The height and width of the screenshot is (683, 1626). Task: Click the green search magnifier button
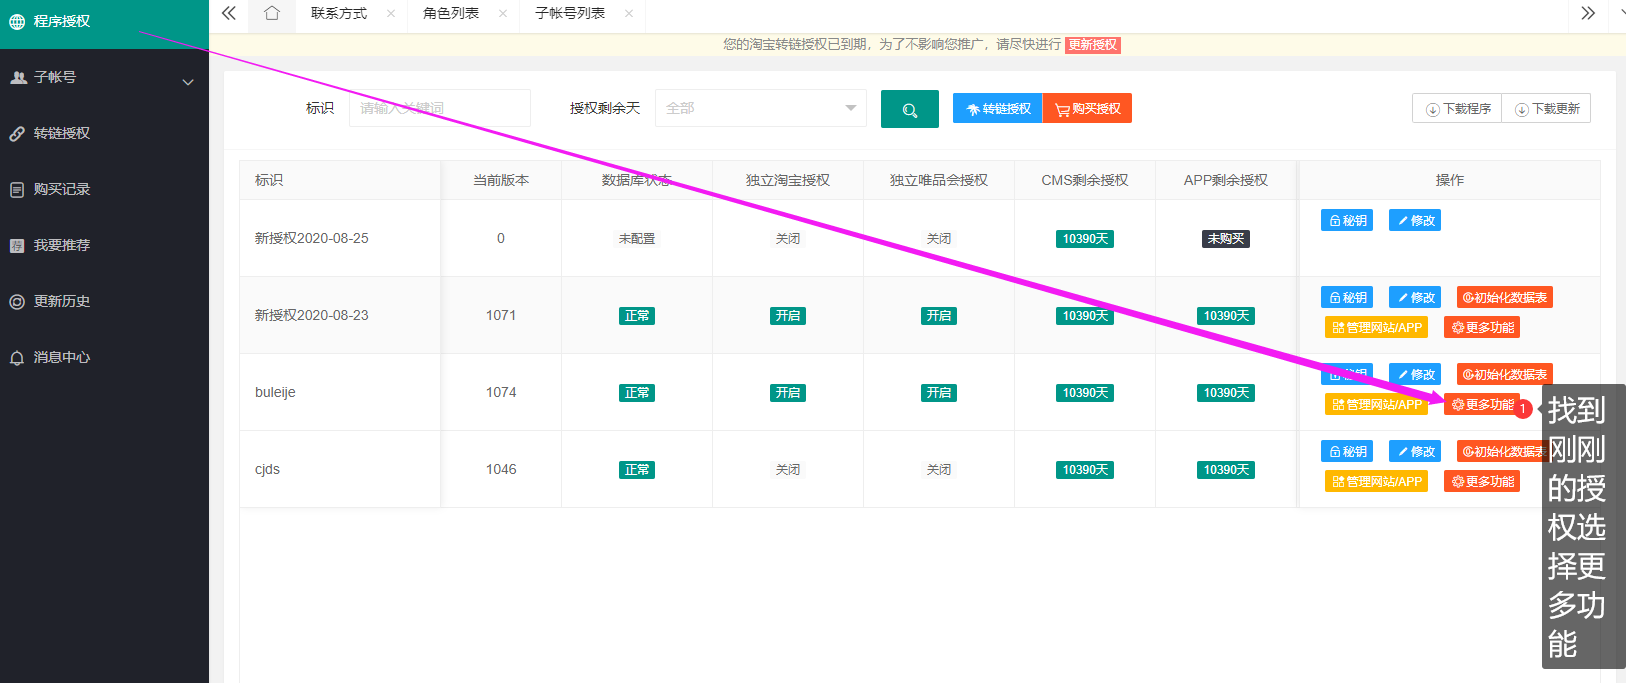point(909,109)
